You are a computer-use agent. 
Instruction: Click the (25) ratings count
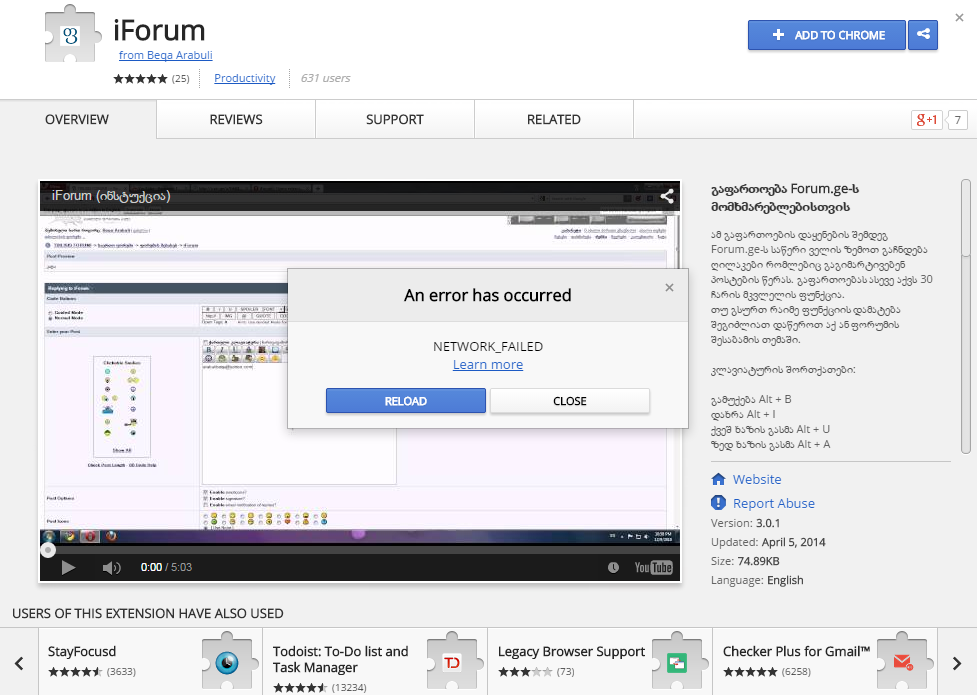pyautogui.click(x=181, y=79)
